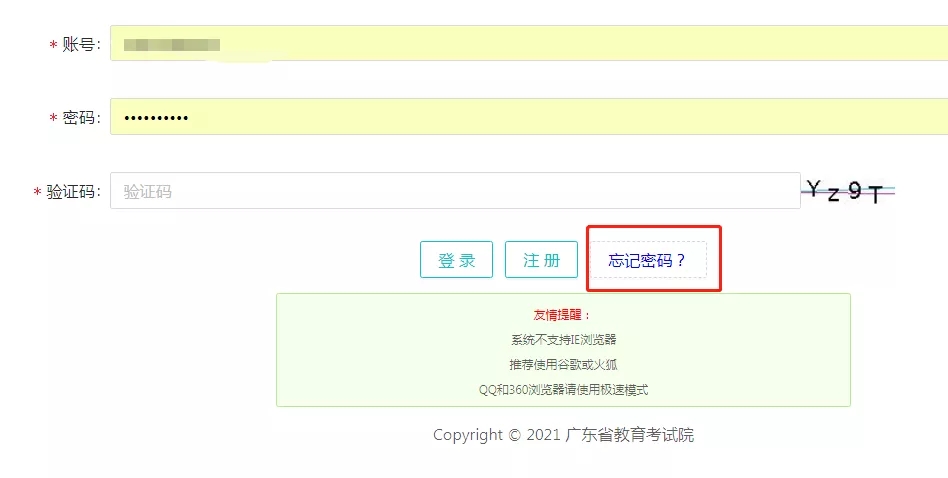Screen dimensions: 948x478
Task: Open the 忘记密码? link
Action: [x=648, y=260]
